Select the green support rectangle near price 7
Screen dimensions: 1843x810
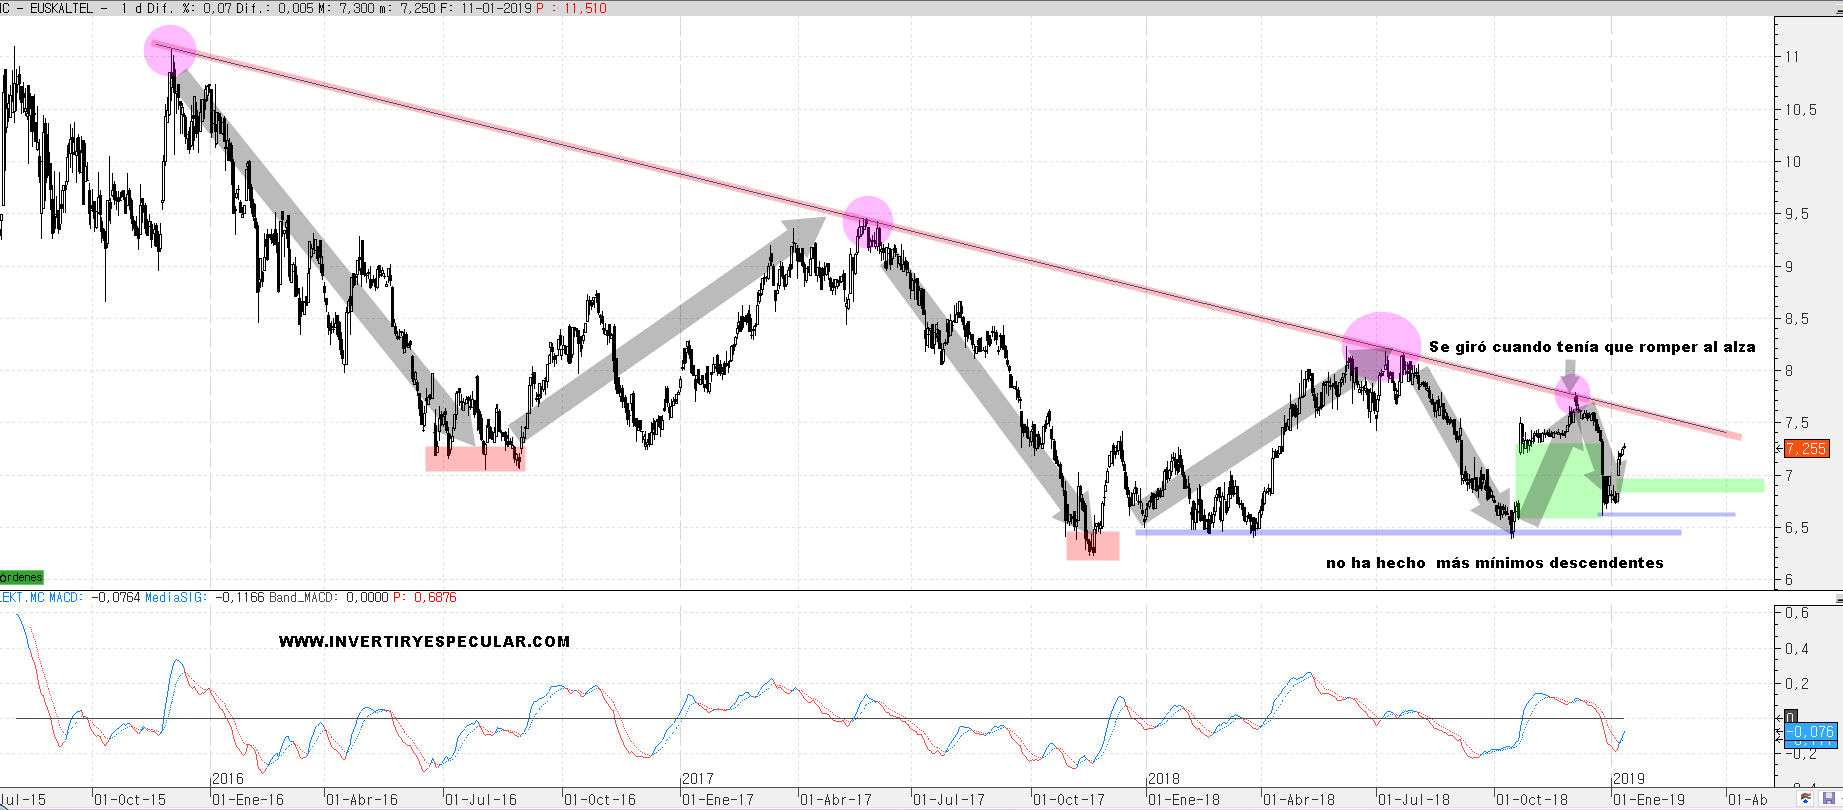point(1690,486)
